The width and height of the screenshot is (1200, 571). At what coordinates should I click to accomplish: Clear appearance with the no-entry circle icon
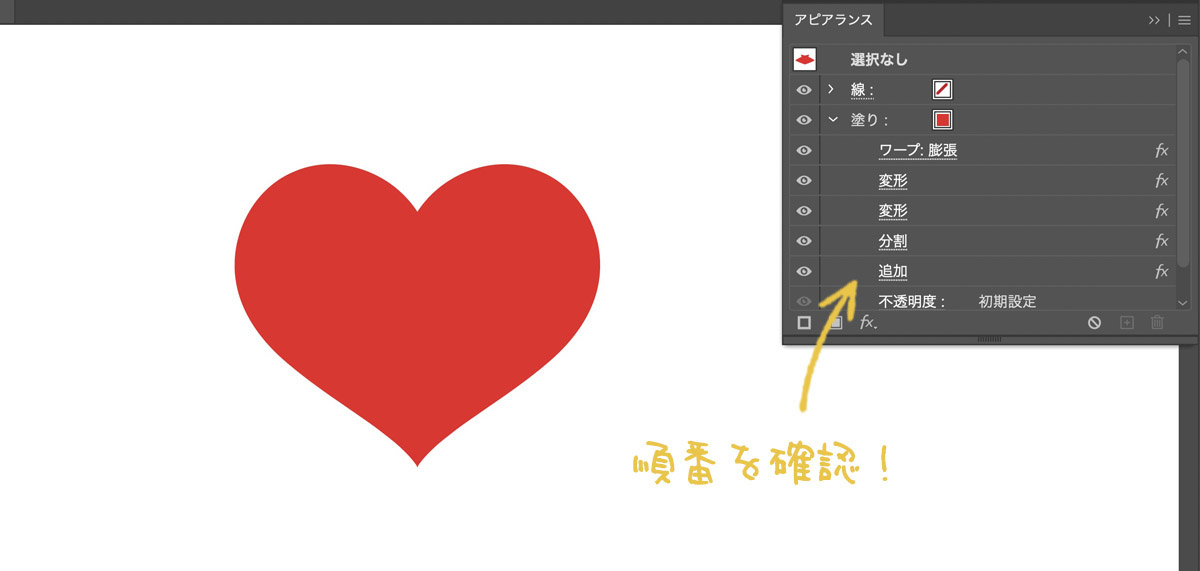pyautogui.click(x=1095, y=323)
